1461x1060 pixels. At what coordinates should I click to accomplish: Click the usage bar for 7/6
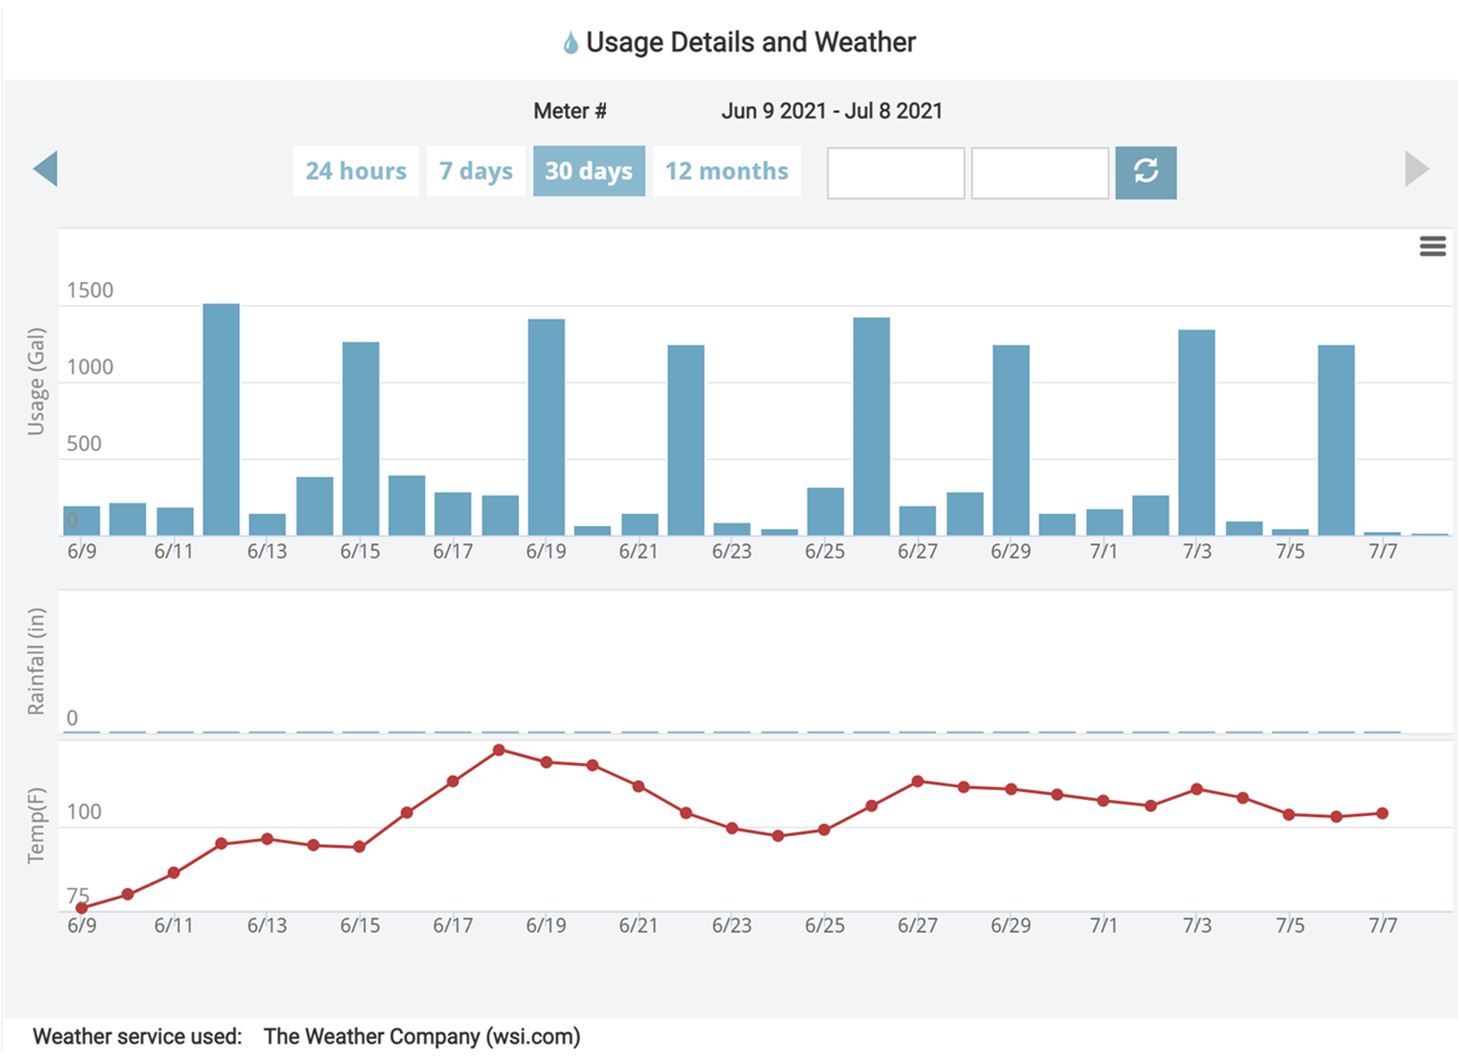[x=1334, y=440]
